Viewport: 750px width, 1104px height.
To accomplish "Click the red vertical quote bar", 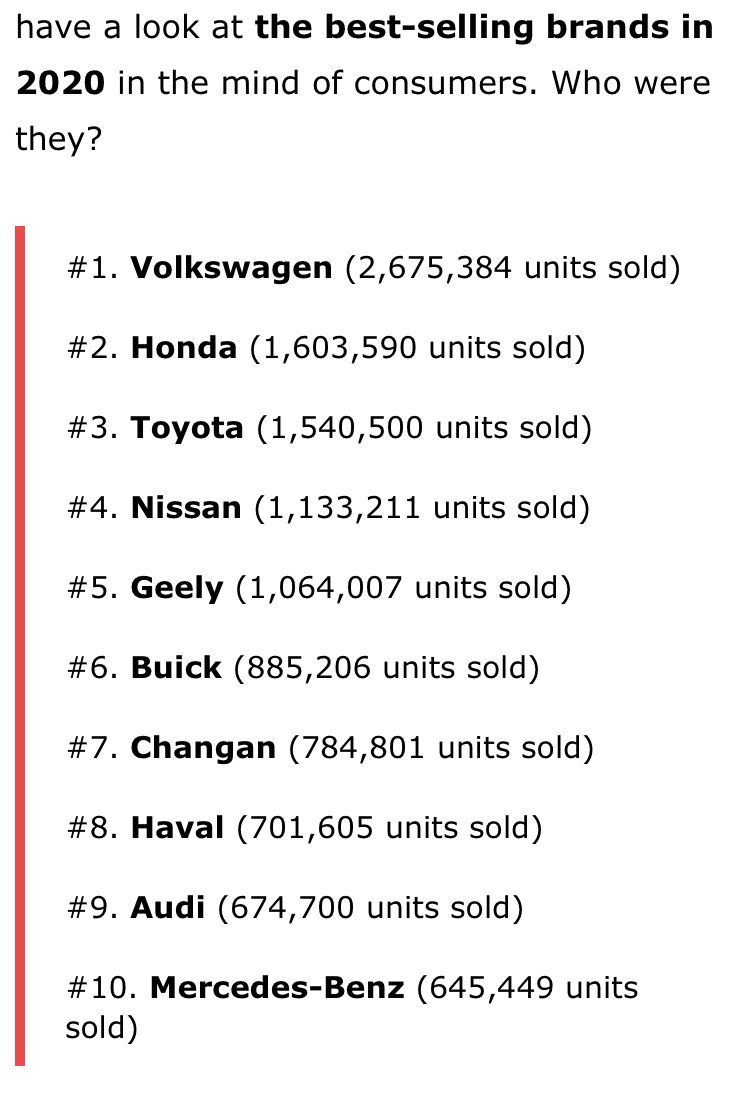I will tap(20, 646).
